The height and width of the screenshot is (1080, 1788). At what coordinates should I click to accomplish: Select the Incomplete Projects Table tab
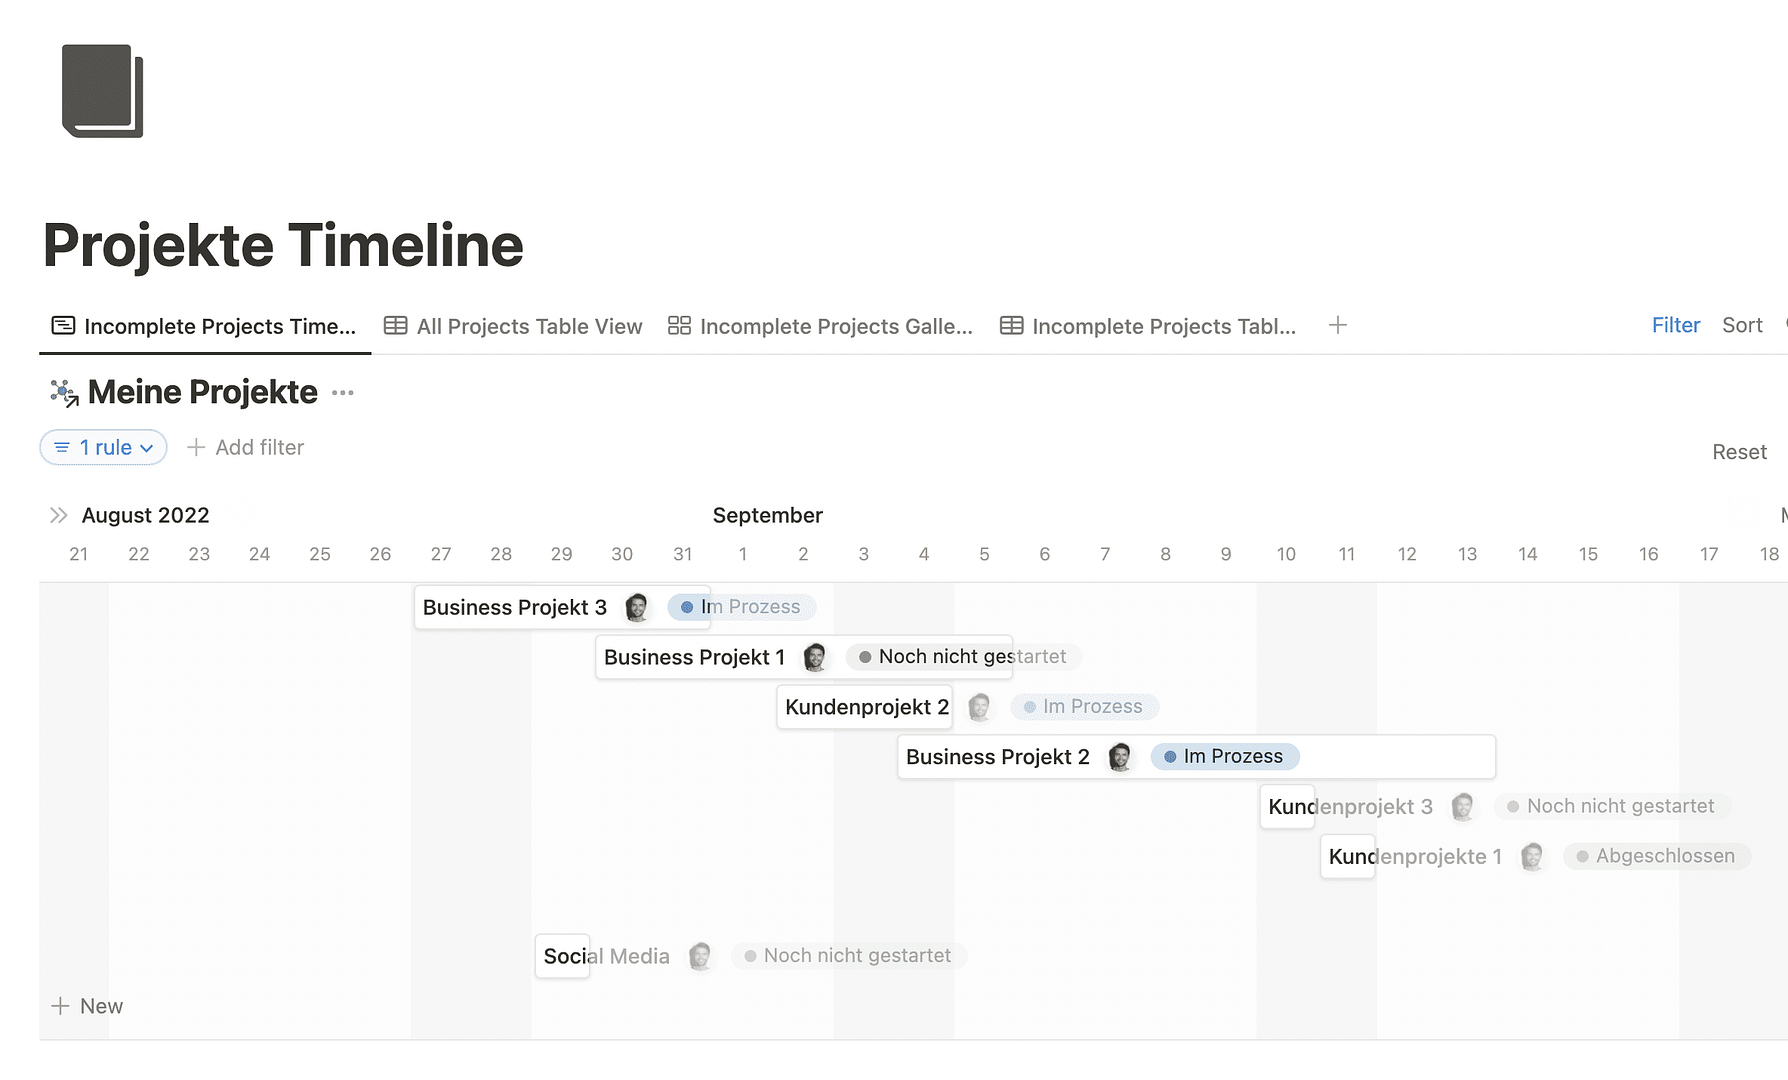(1148, 326)
